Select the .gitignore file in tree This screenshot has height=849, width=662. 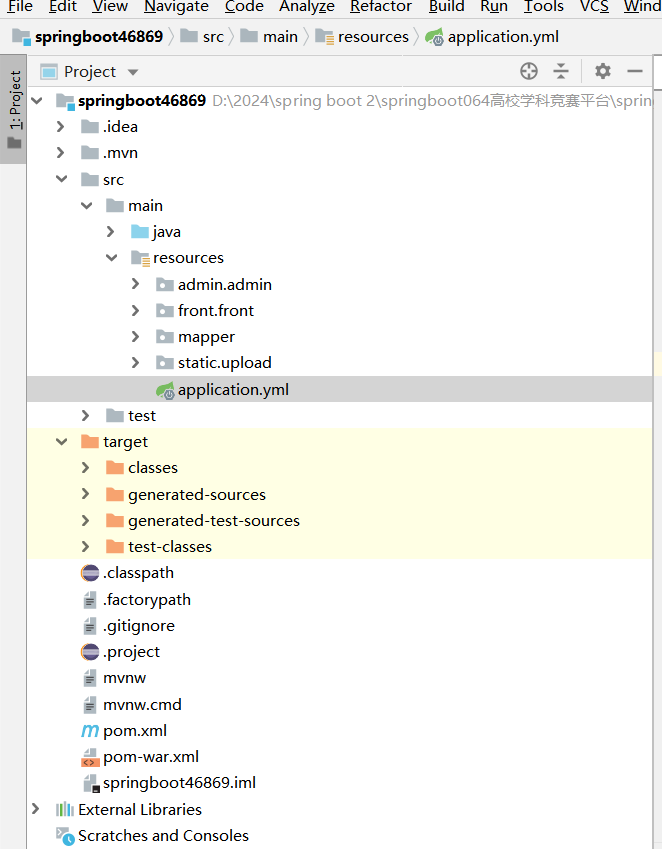tap(138, 626)
